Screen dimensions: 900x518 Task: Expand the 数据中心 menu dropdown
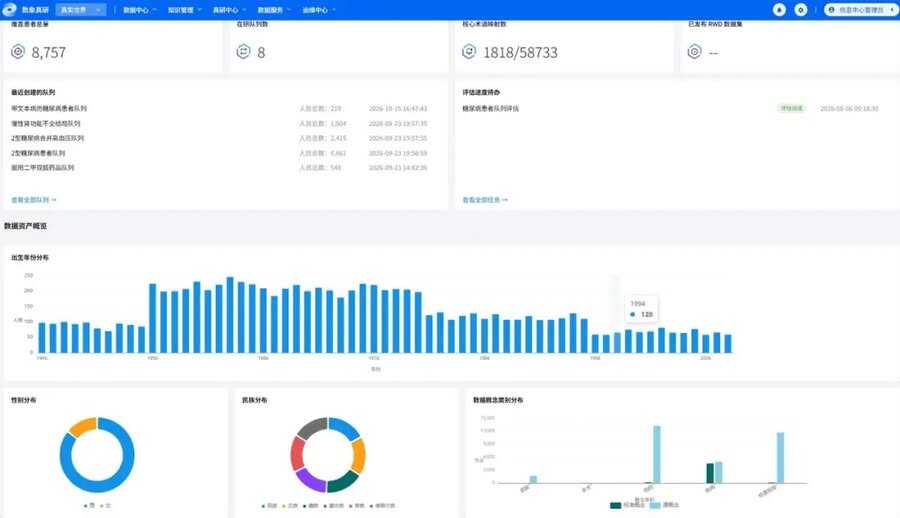[x=139, y=10]
